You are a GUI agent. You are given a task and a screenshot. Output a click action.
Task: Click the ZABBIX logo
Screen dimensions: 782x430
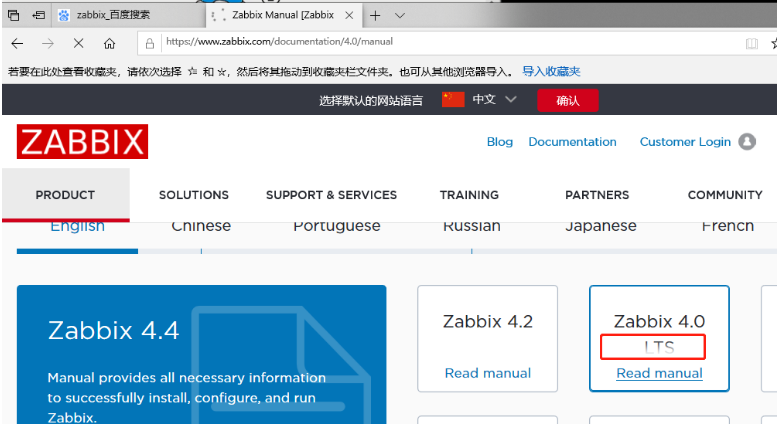click(x=82, y=142)
